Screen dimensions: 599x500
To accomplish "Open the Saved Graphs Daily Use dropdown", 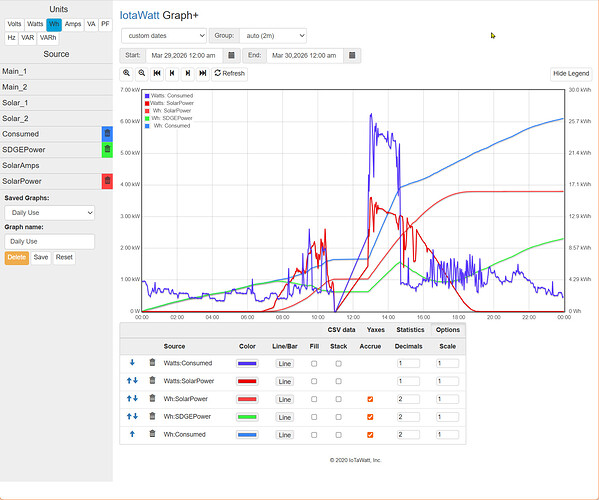I will [x=50, y=213].
